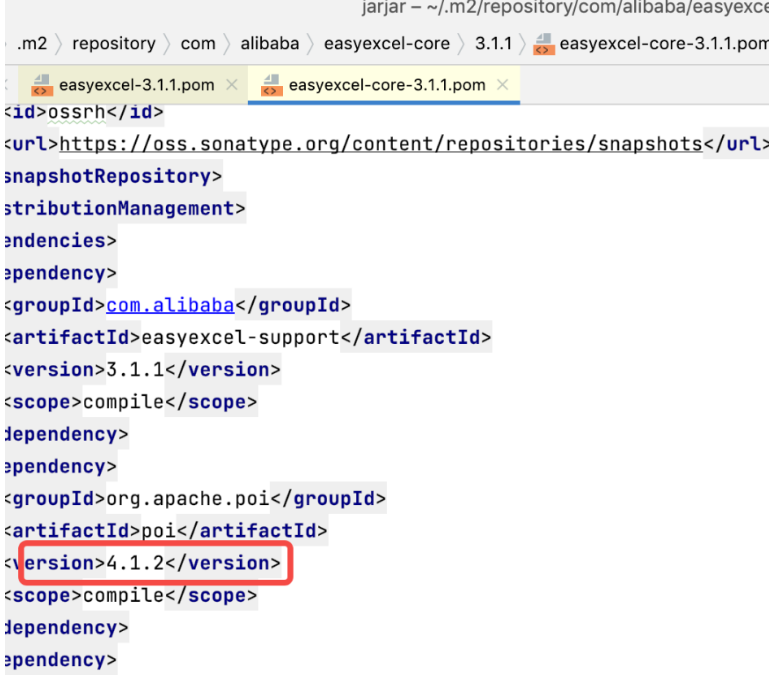Click the compile scope under poi dependency

(123, 596)
